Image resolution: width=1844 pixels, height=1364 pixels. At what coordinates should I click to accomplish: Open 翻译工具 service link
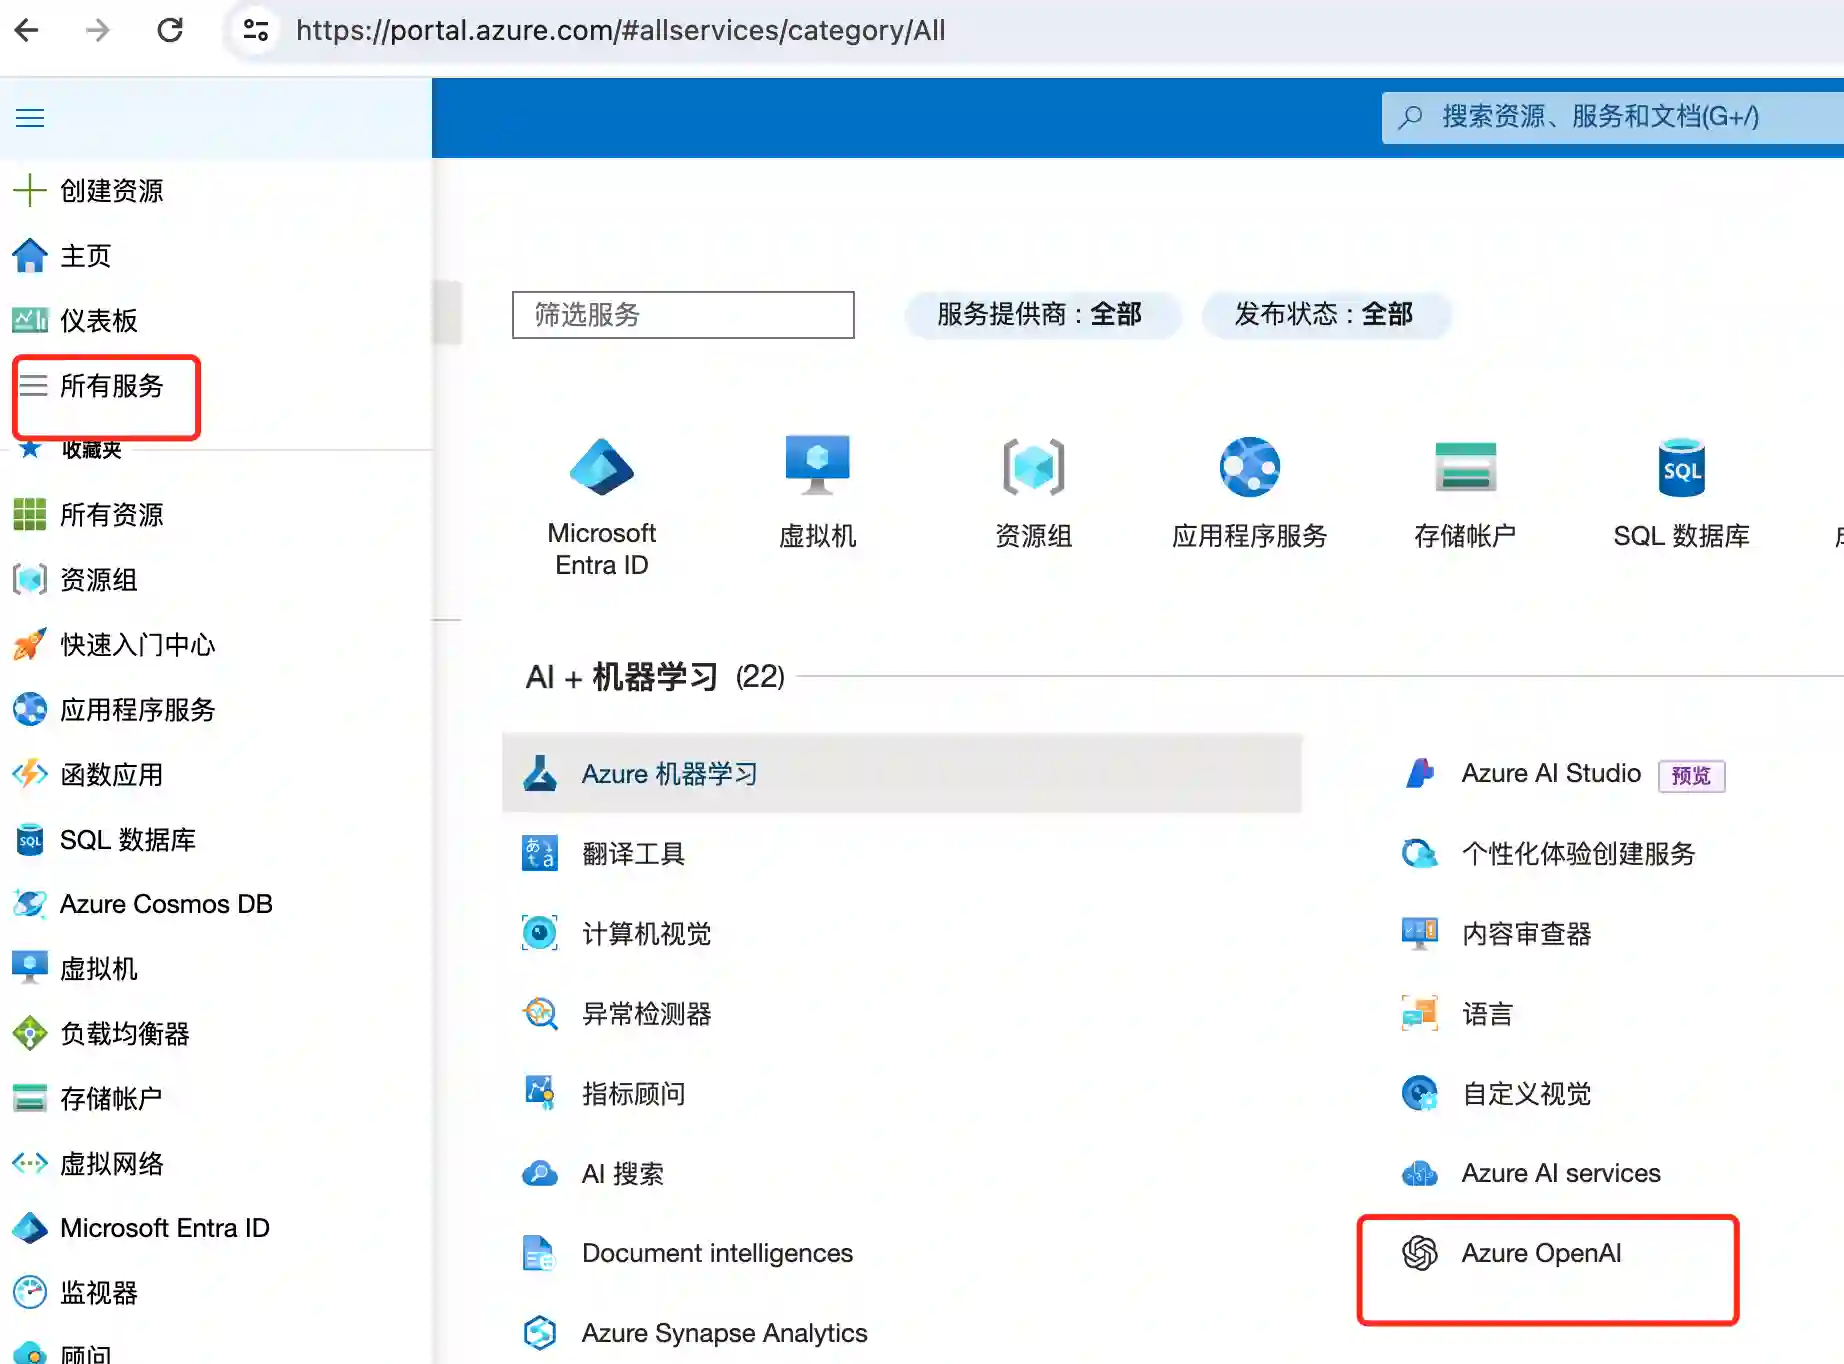(x=633, y=853)
